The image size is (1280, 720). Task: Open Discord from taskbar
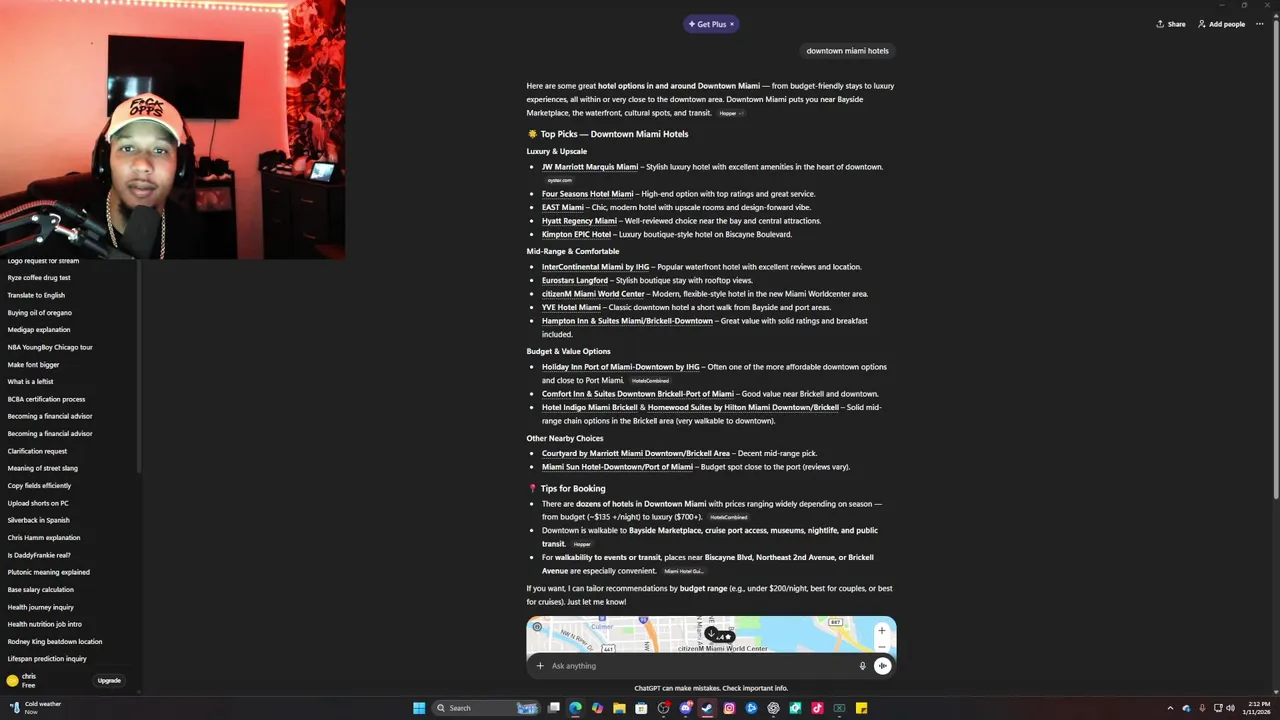685,708
